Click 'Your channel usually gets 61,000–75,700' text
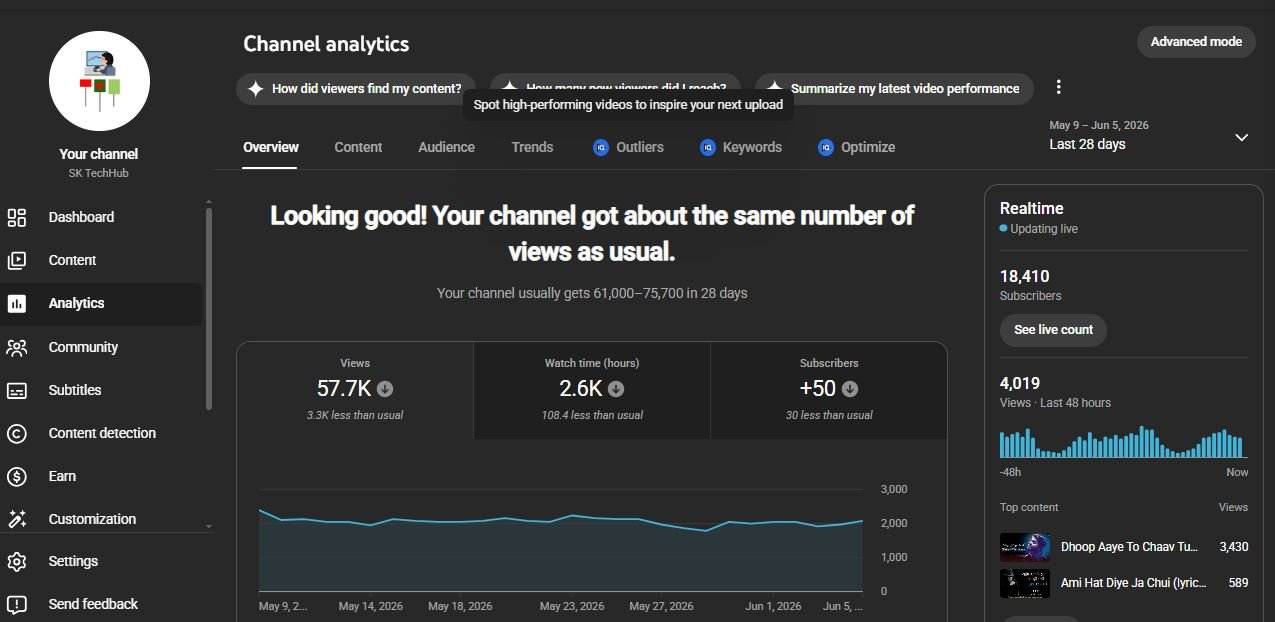This screenshot has height=622, width=1275. tap(592, 293)
